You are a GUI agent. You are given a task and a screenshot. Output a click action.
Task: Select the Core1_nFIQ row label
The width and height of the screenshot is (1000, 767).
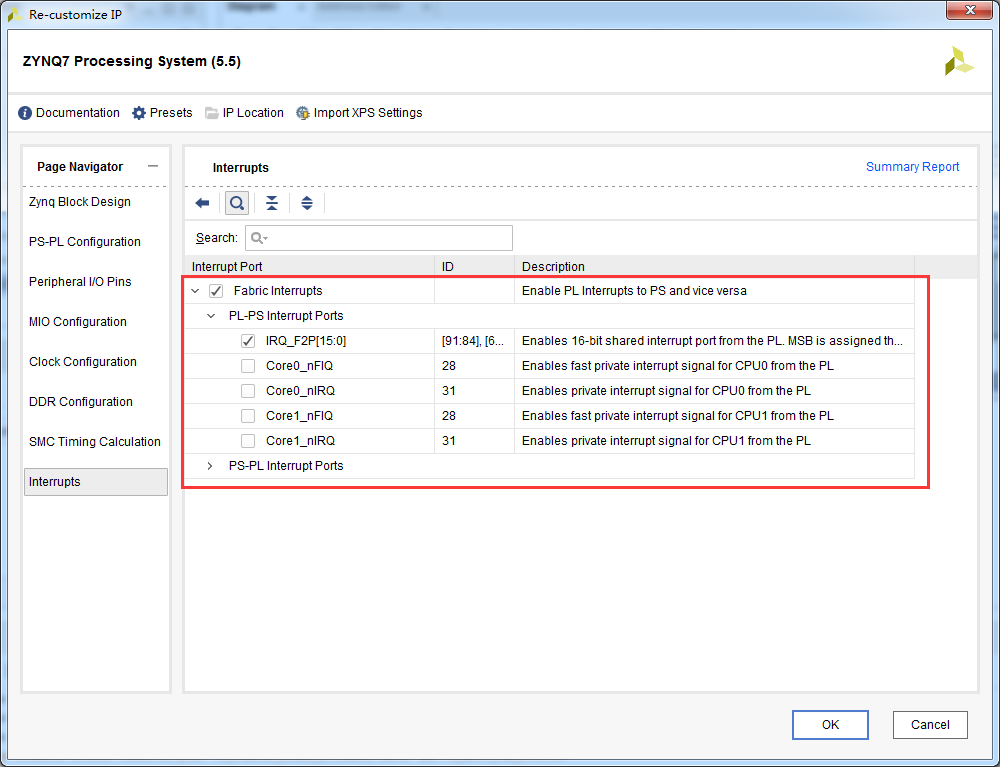(x=300, y=416)
